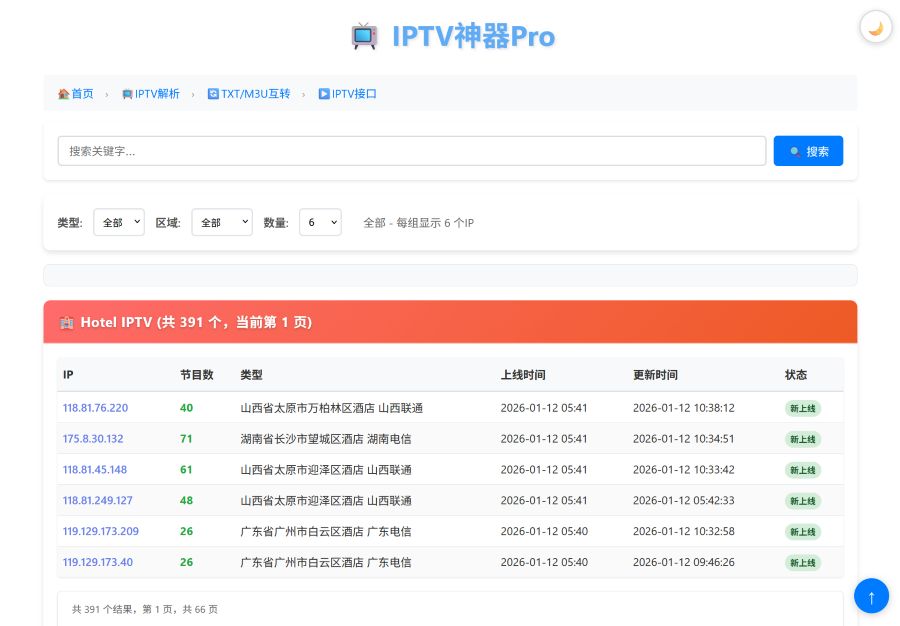
Task: Open the 类型 dropdown
Action: coord(118,222)
